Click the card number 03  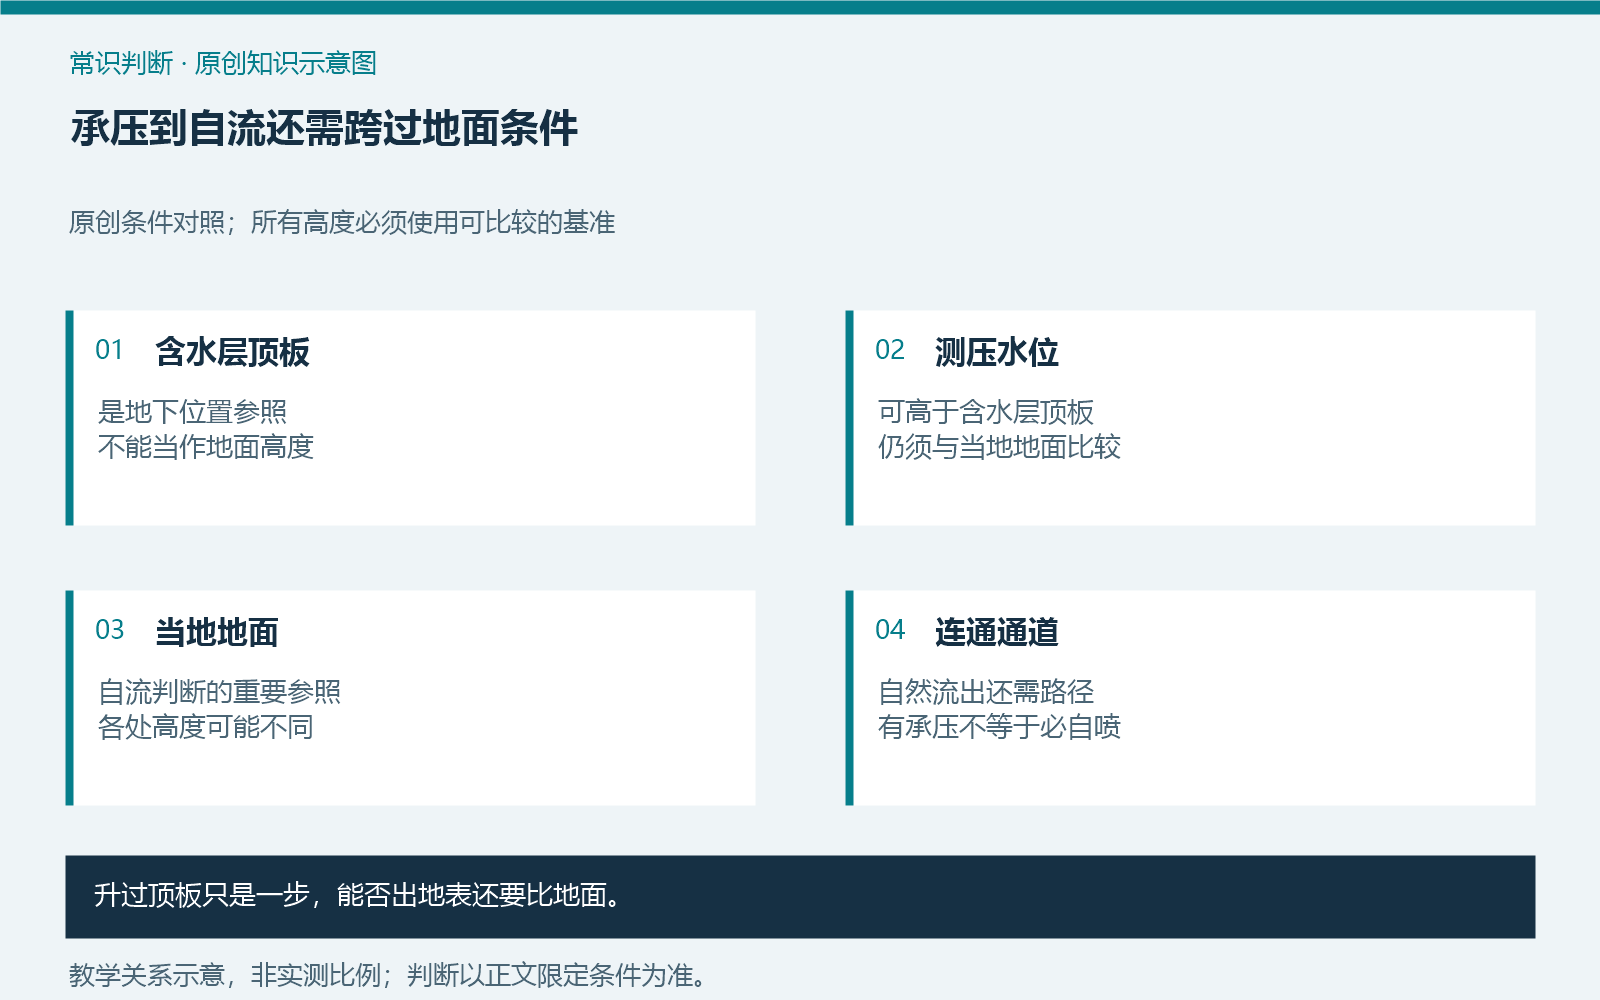point(110,630)
